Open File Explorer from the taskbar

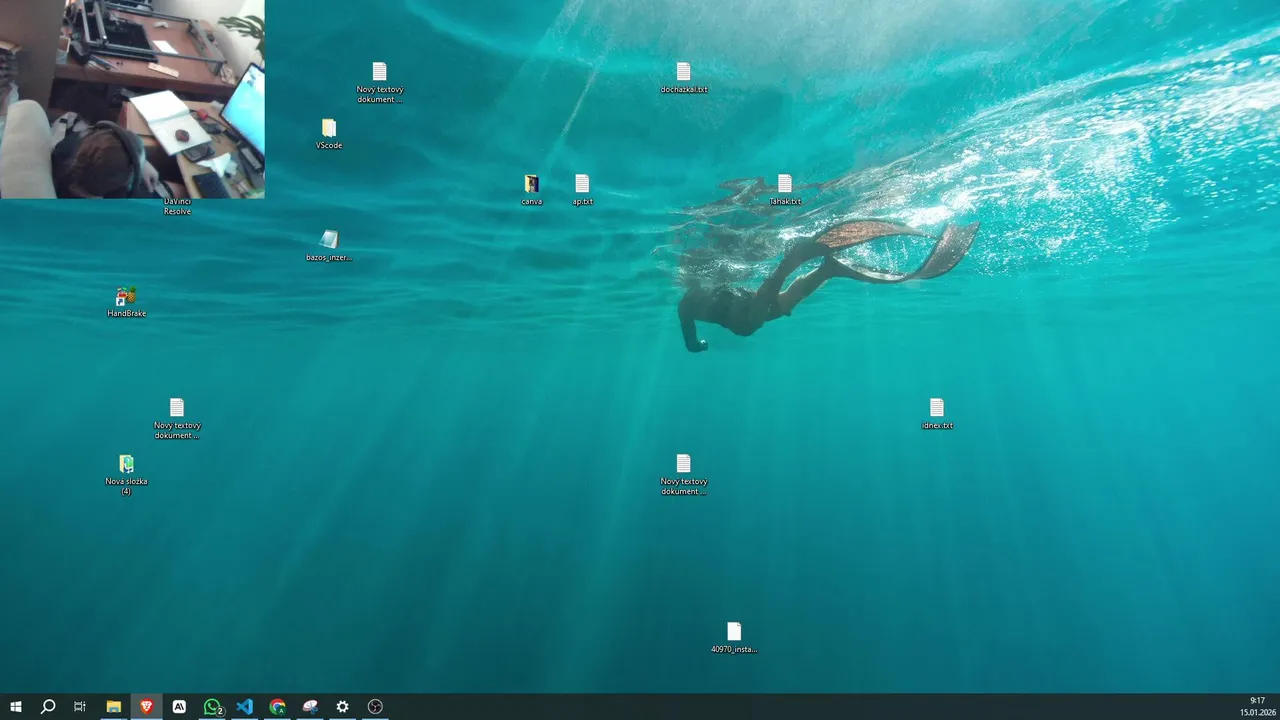(x=113, y=707)
